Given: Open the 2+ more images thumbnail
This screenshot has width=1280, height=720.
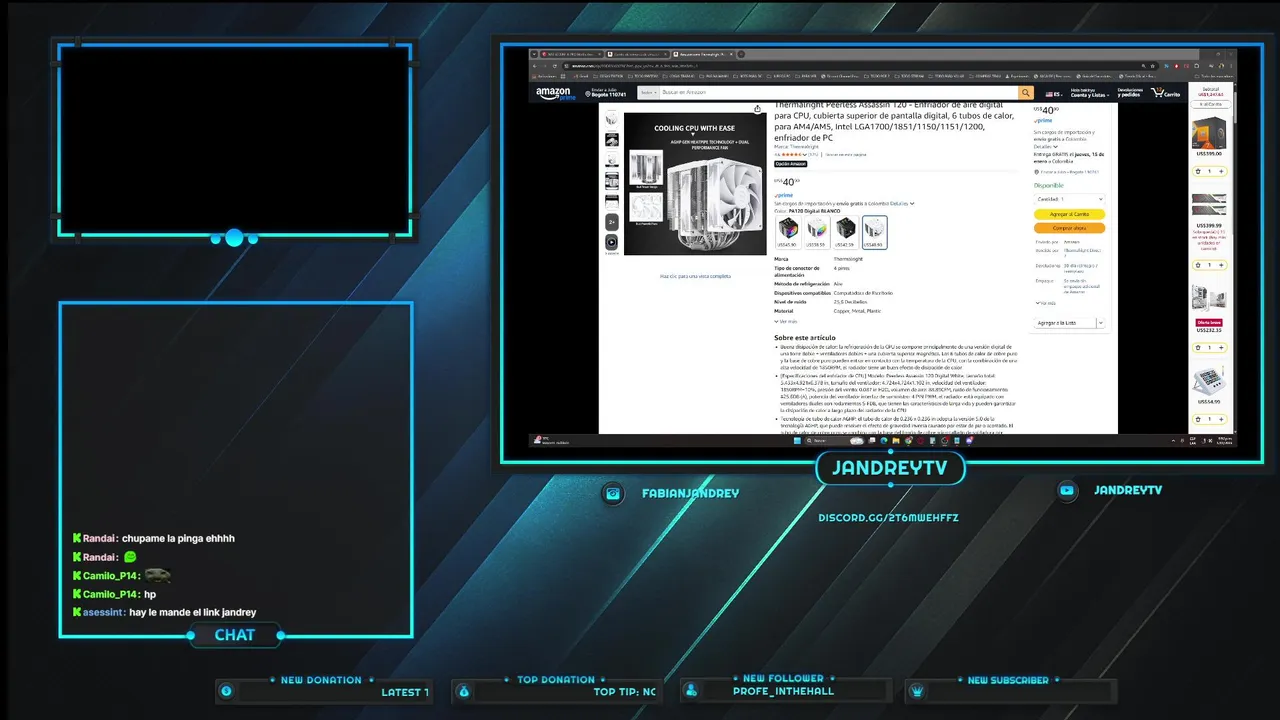Looking at the screenshot, I should pos(612,222).
